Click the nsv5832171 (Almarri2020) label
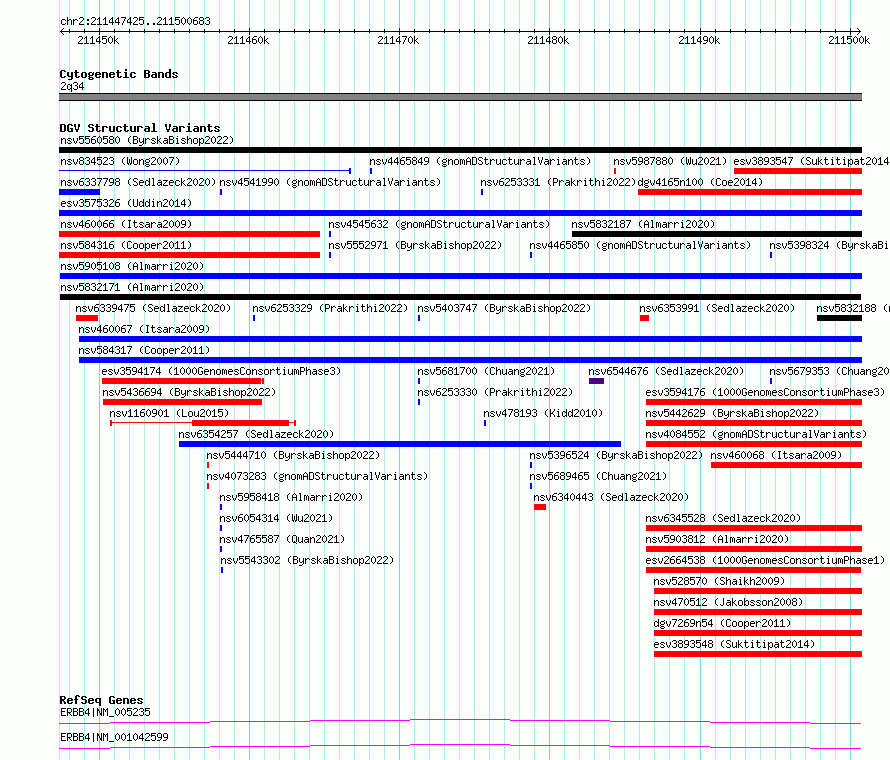Viewport: 890px width, 760px height. click(132, 287)
